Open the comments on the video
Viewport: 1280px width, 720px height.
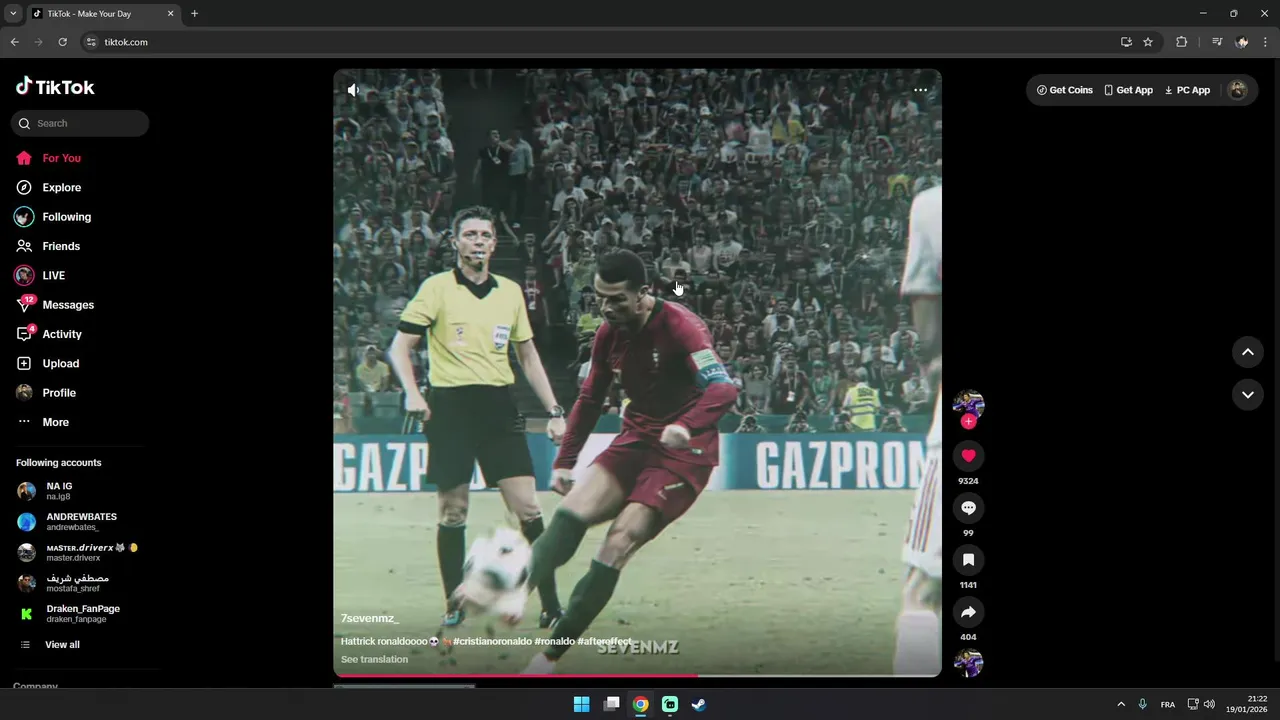click(968, 508)
